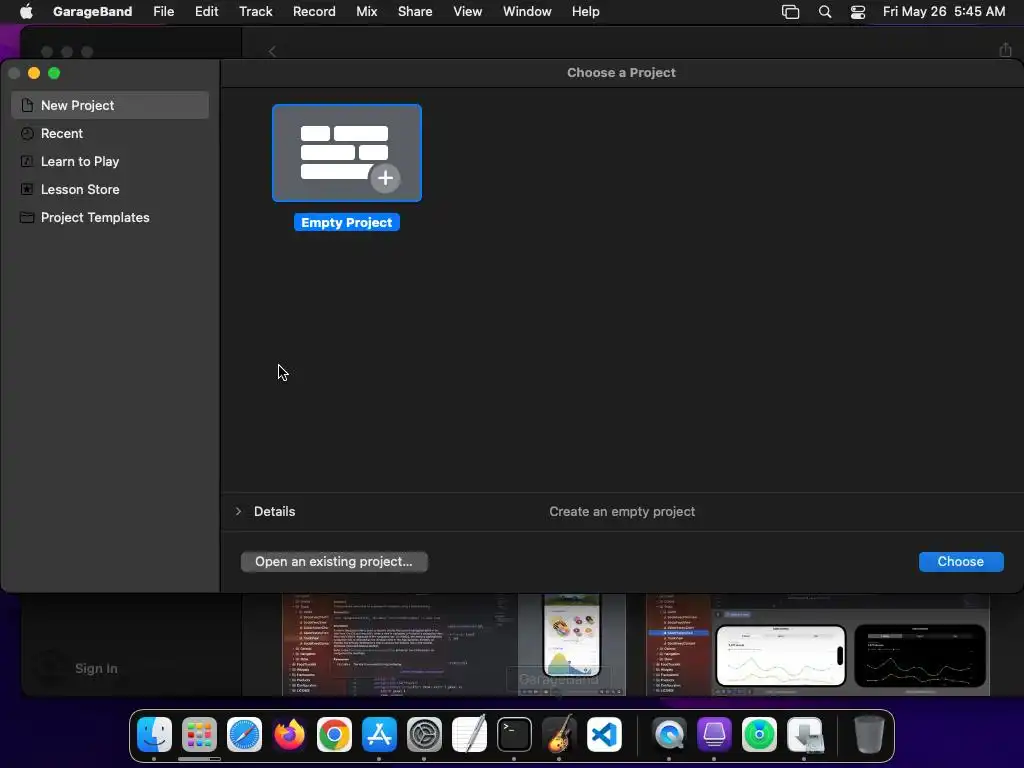Zoom the Choose a Project window (green)
Viewport: 1024px width, 768px height.
tap(54, 73)
